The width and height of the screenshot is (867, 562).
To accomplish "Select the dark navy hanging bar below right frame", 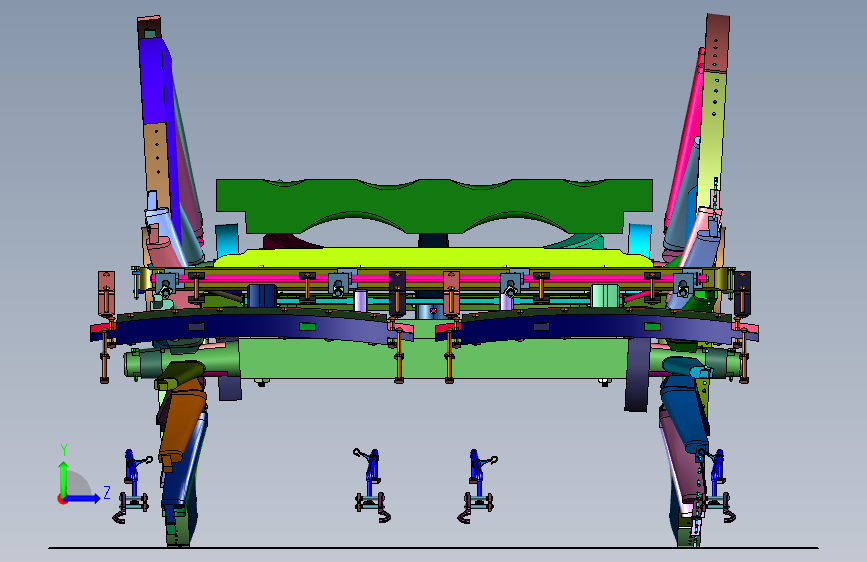I will coord(638,374).
